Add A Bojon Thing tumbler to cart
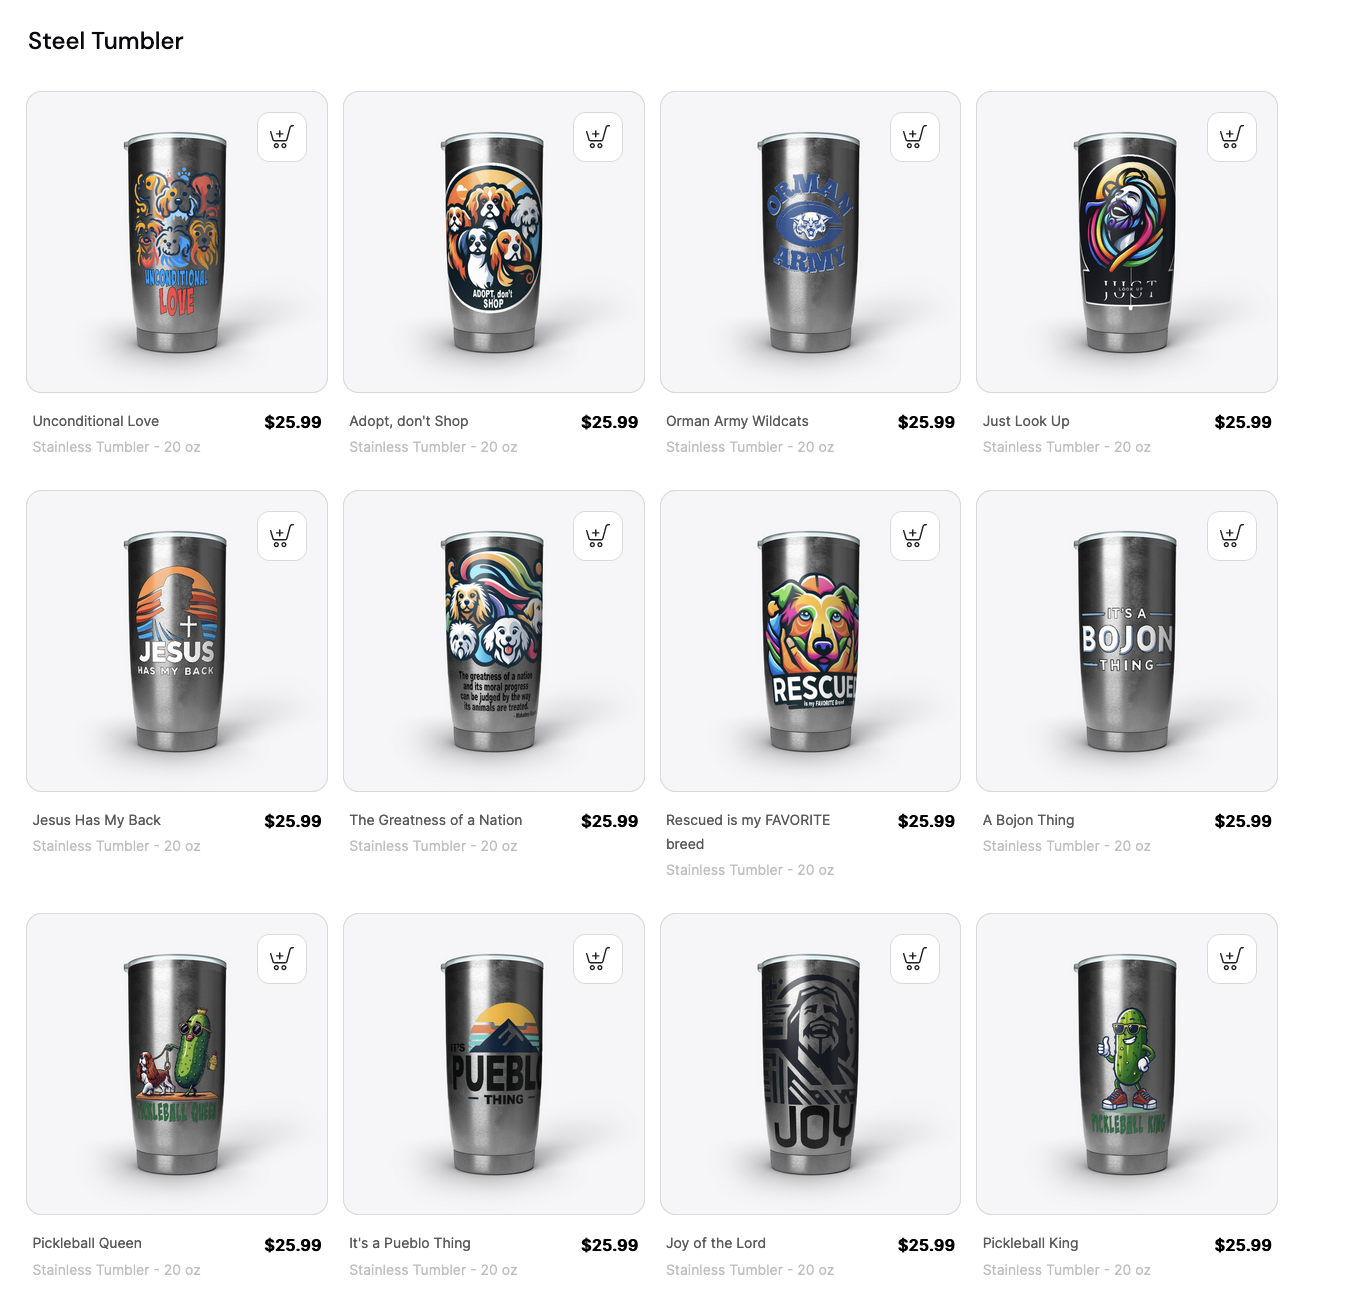Screen dimensions: 1362x1304 coord(1232,536)
